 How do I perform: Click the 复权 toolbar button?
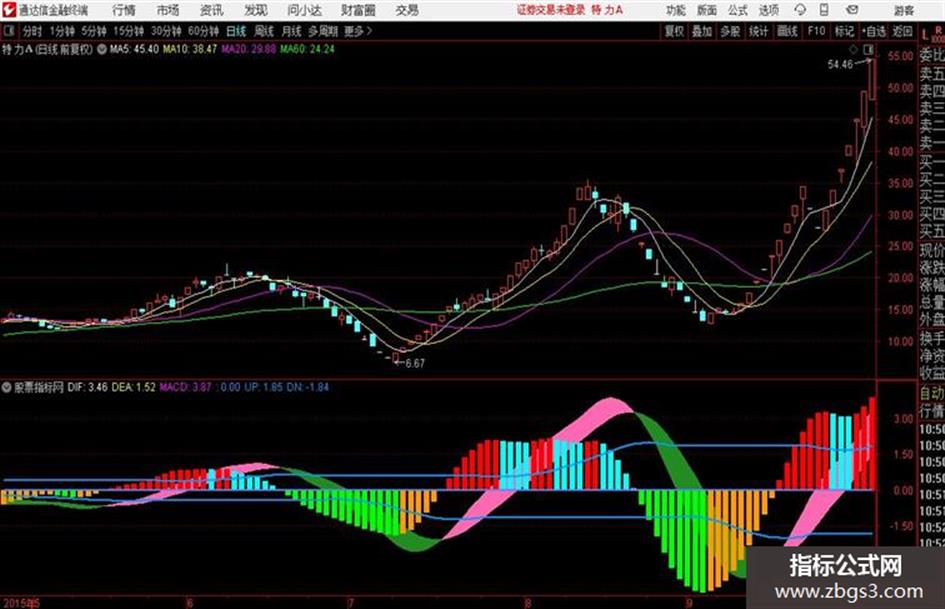point(674,31)
